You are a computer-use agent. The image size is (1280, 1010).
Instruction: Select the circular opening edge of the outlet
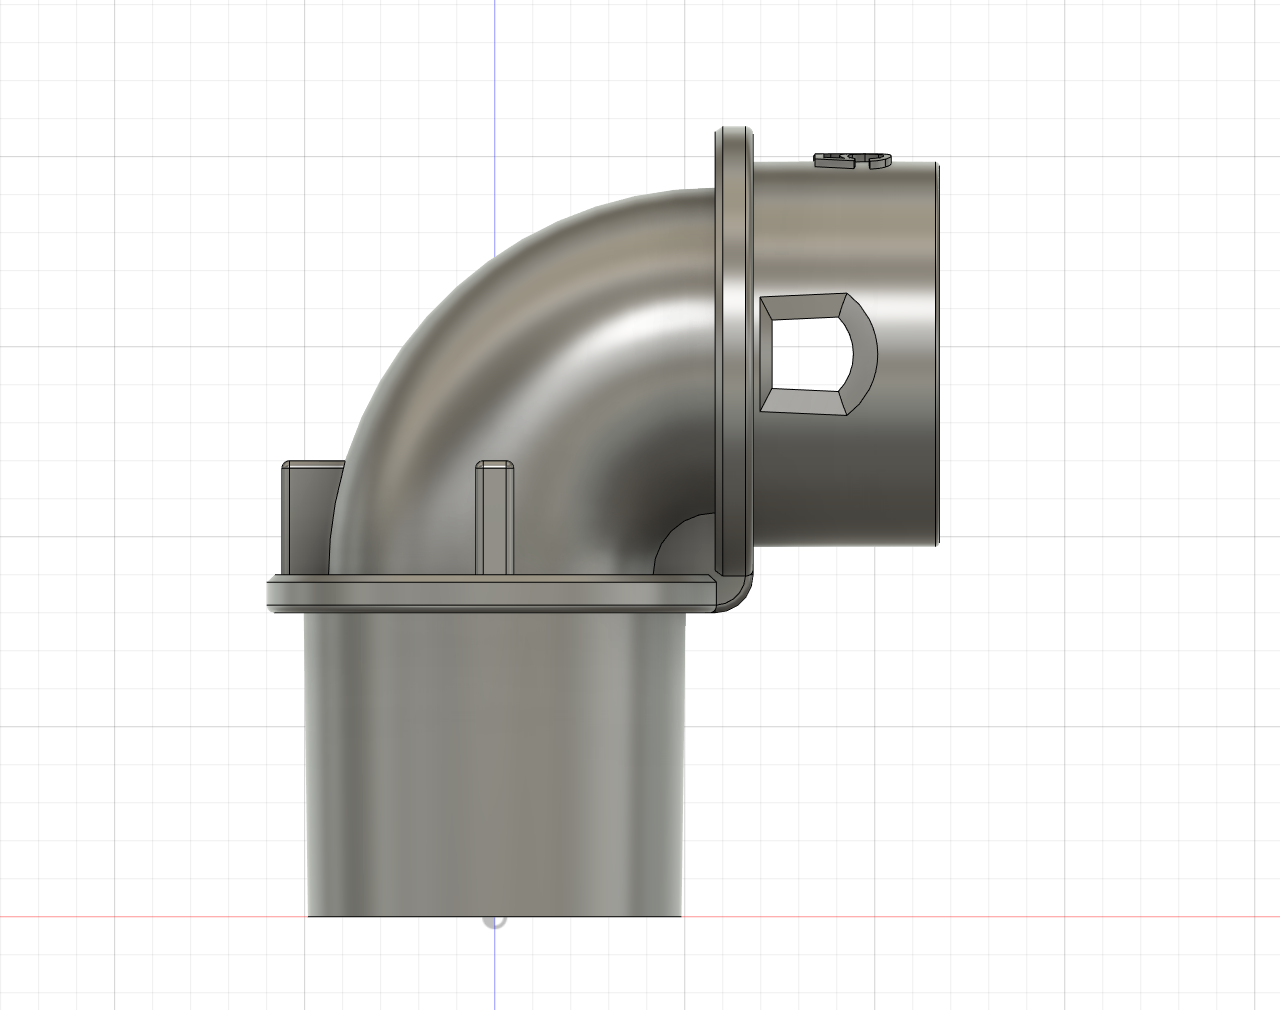point(938,350)
